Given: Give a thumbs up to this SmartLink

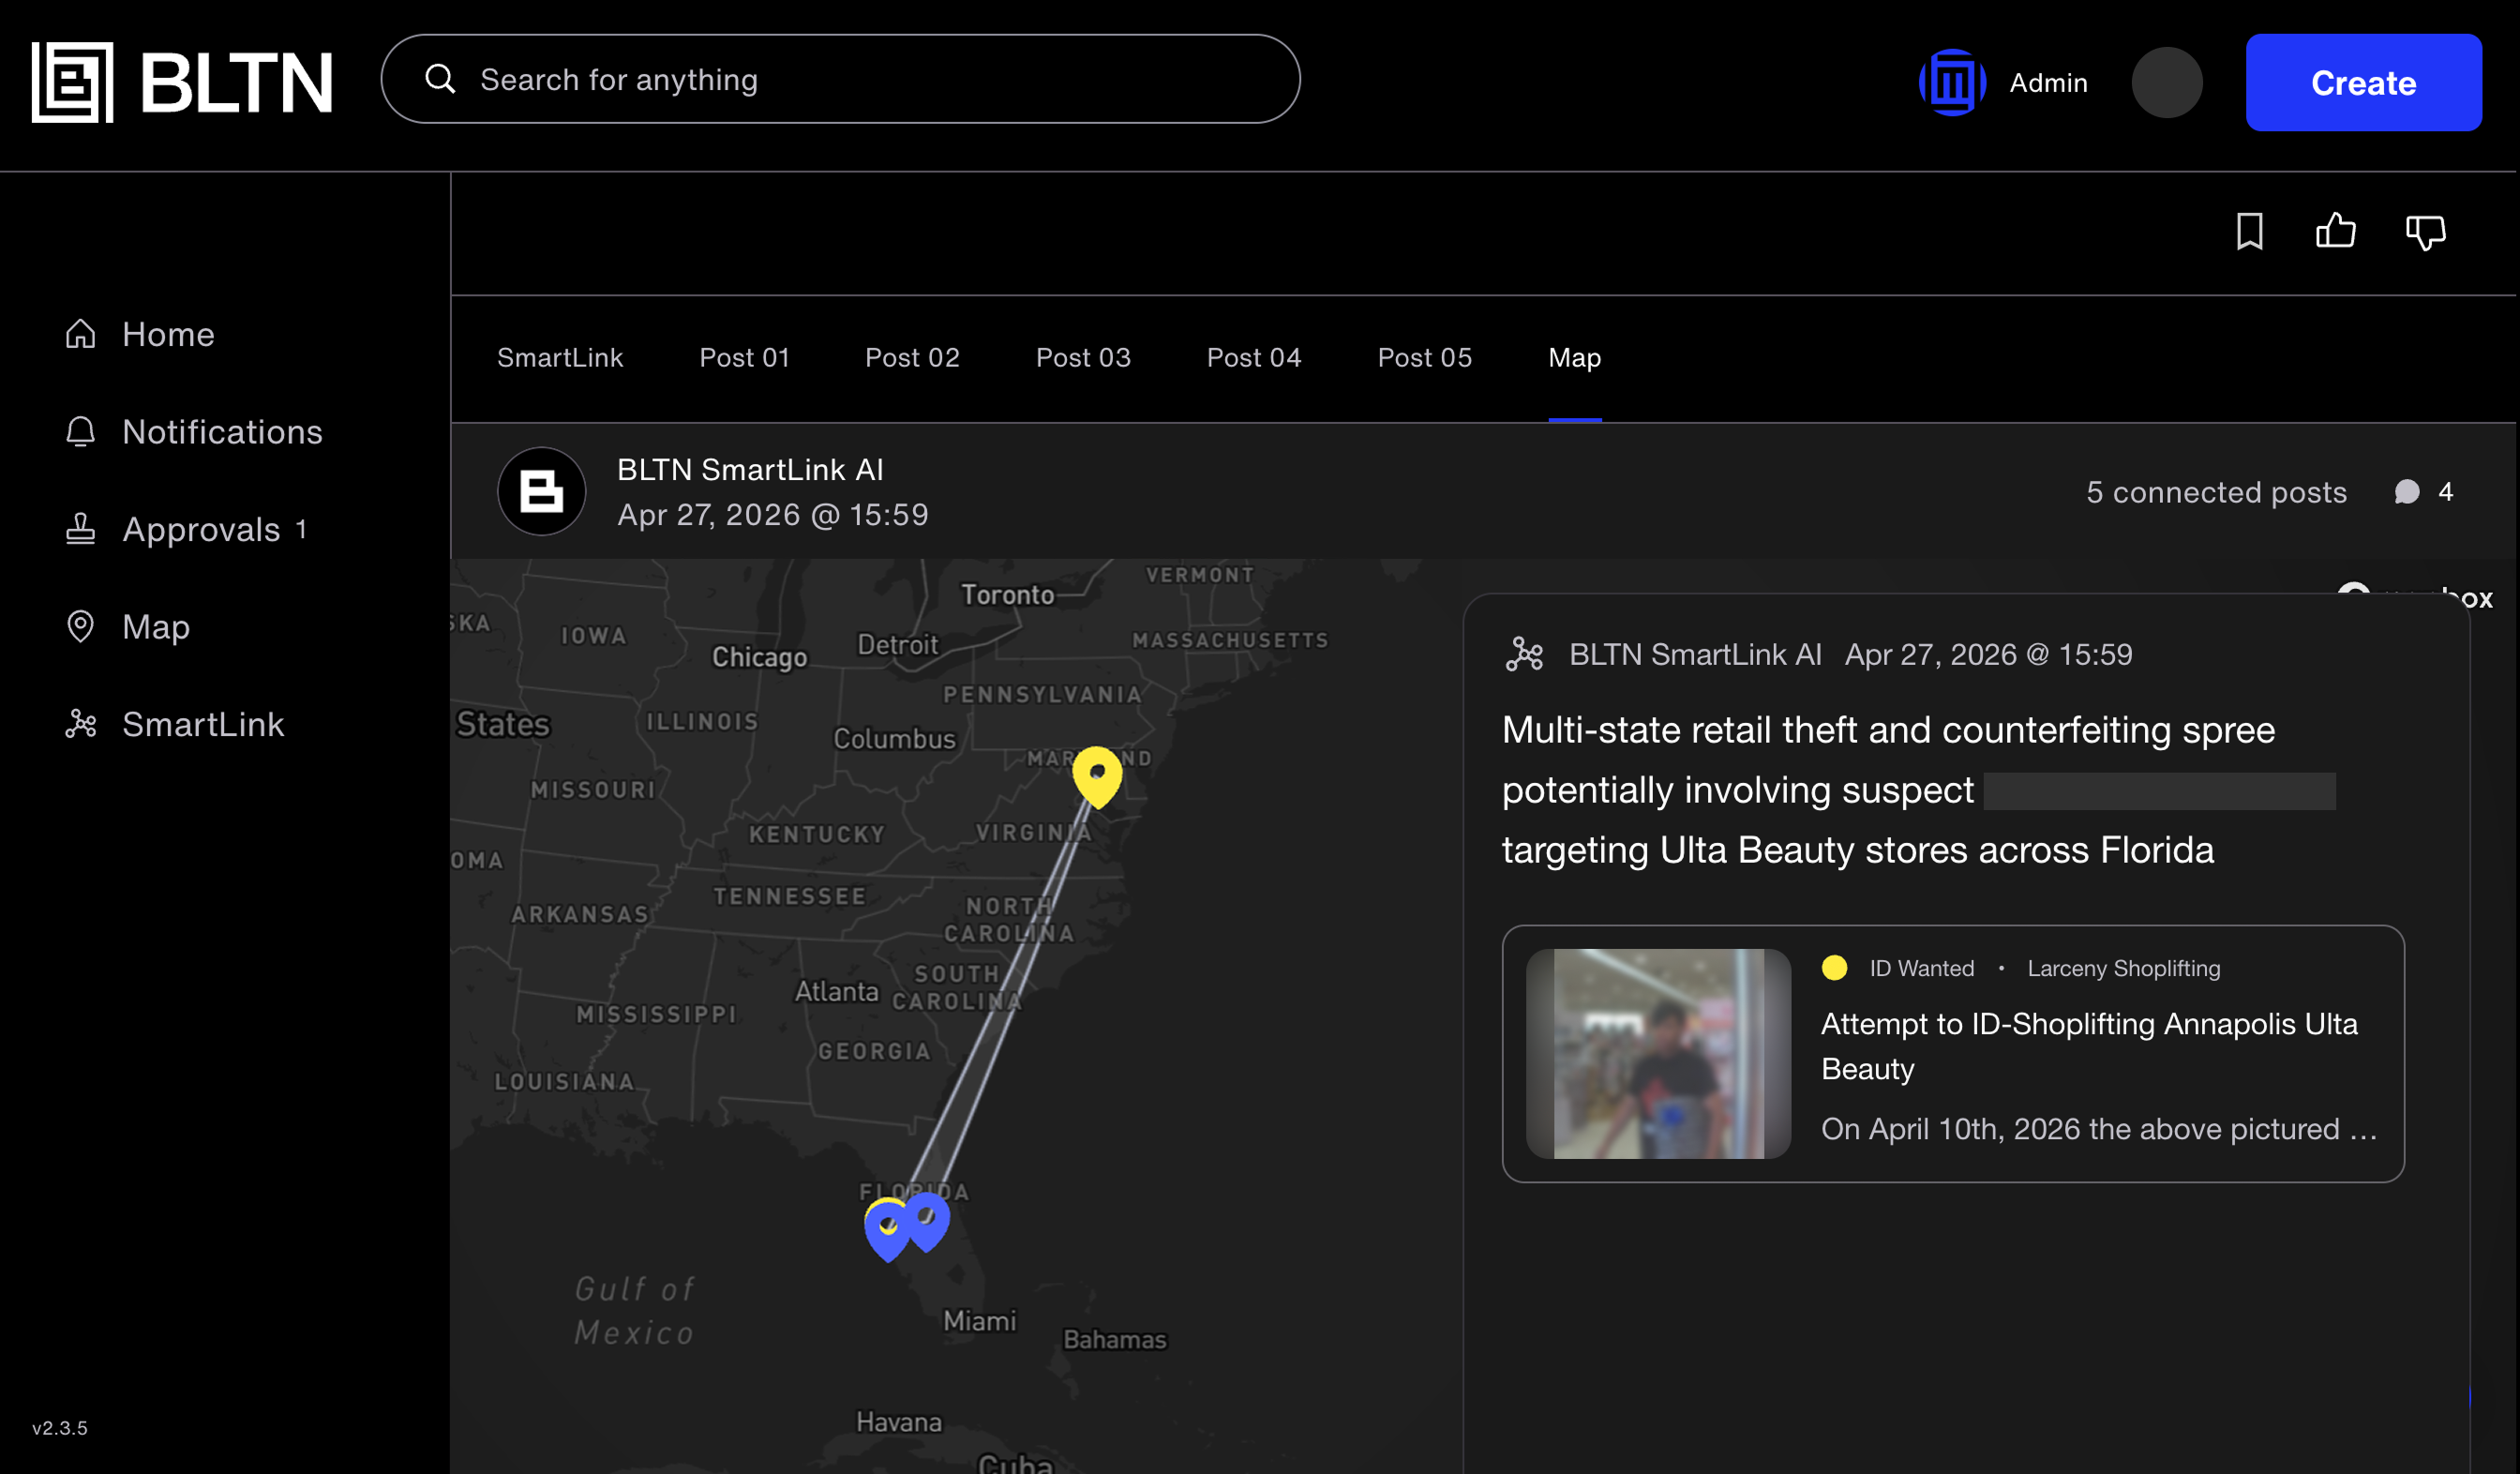Looking at the screenshot, I should [2335, 231].
